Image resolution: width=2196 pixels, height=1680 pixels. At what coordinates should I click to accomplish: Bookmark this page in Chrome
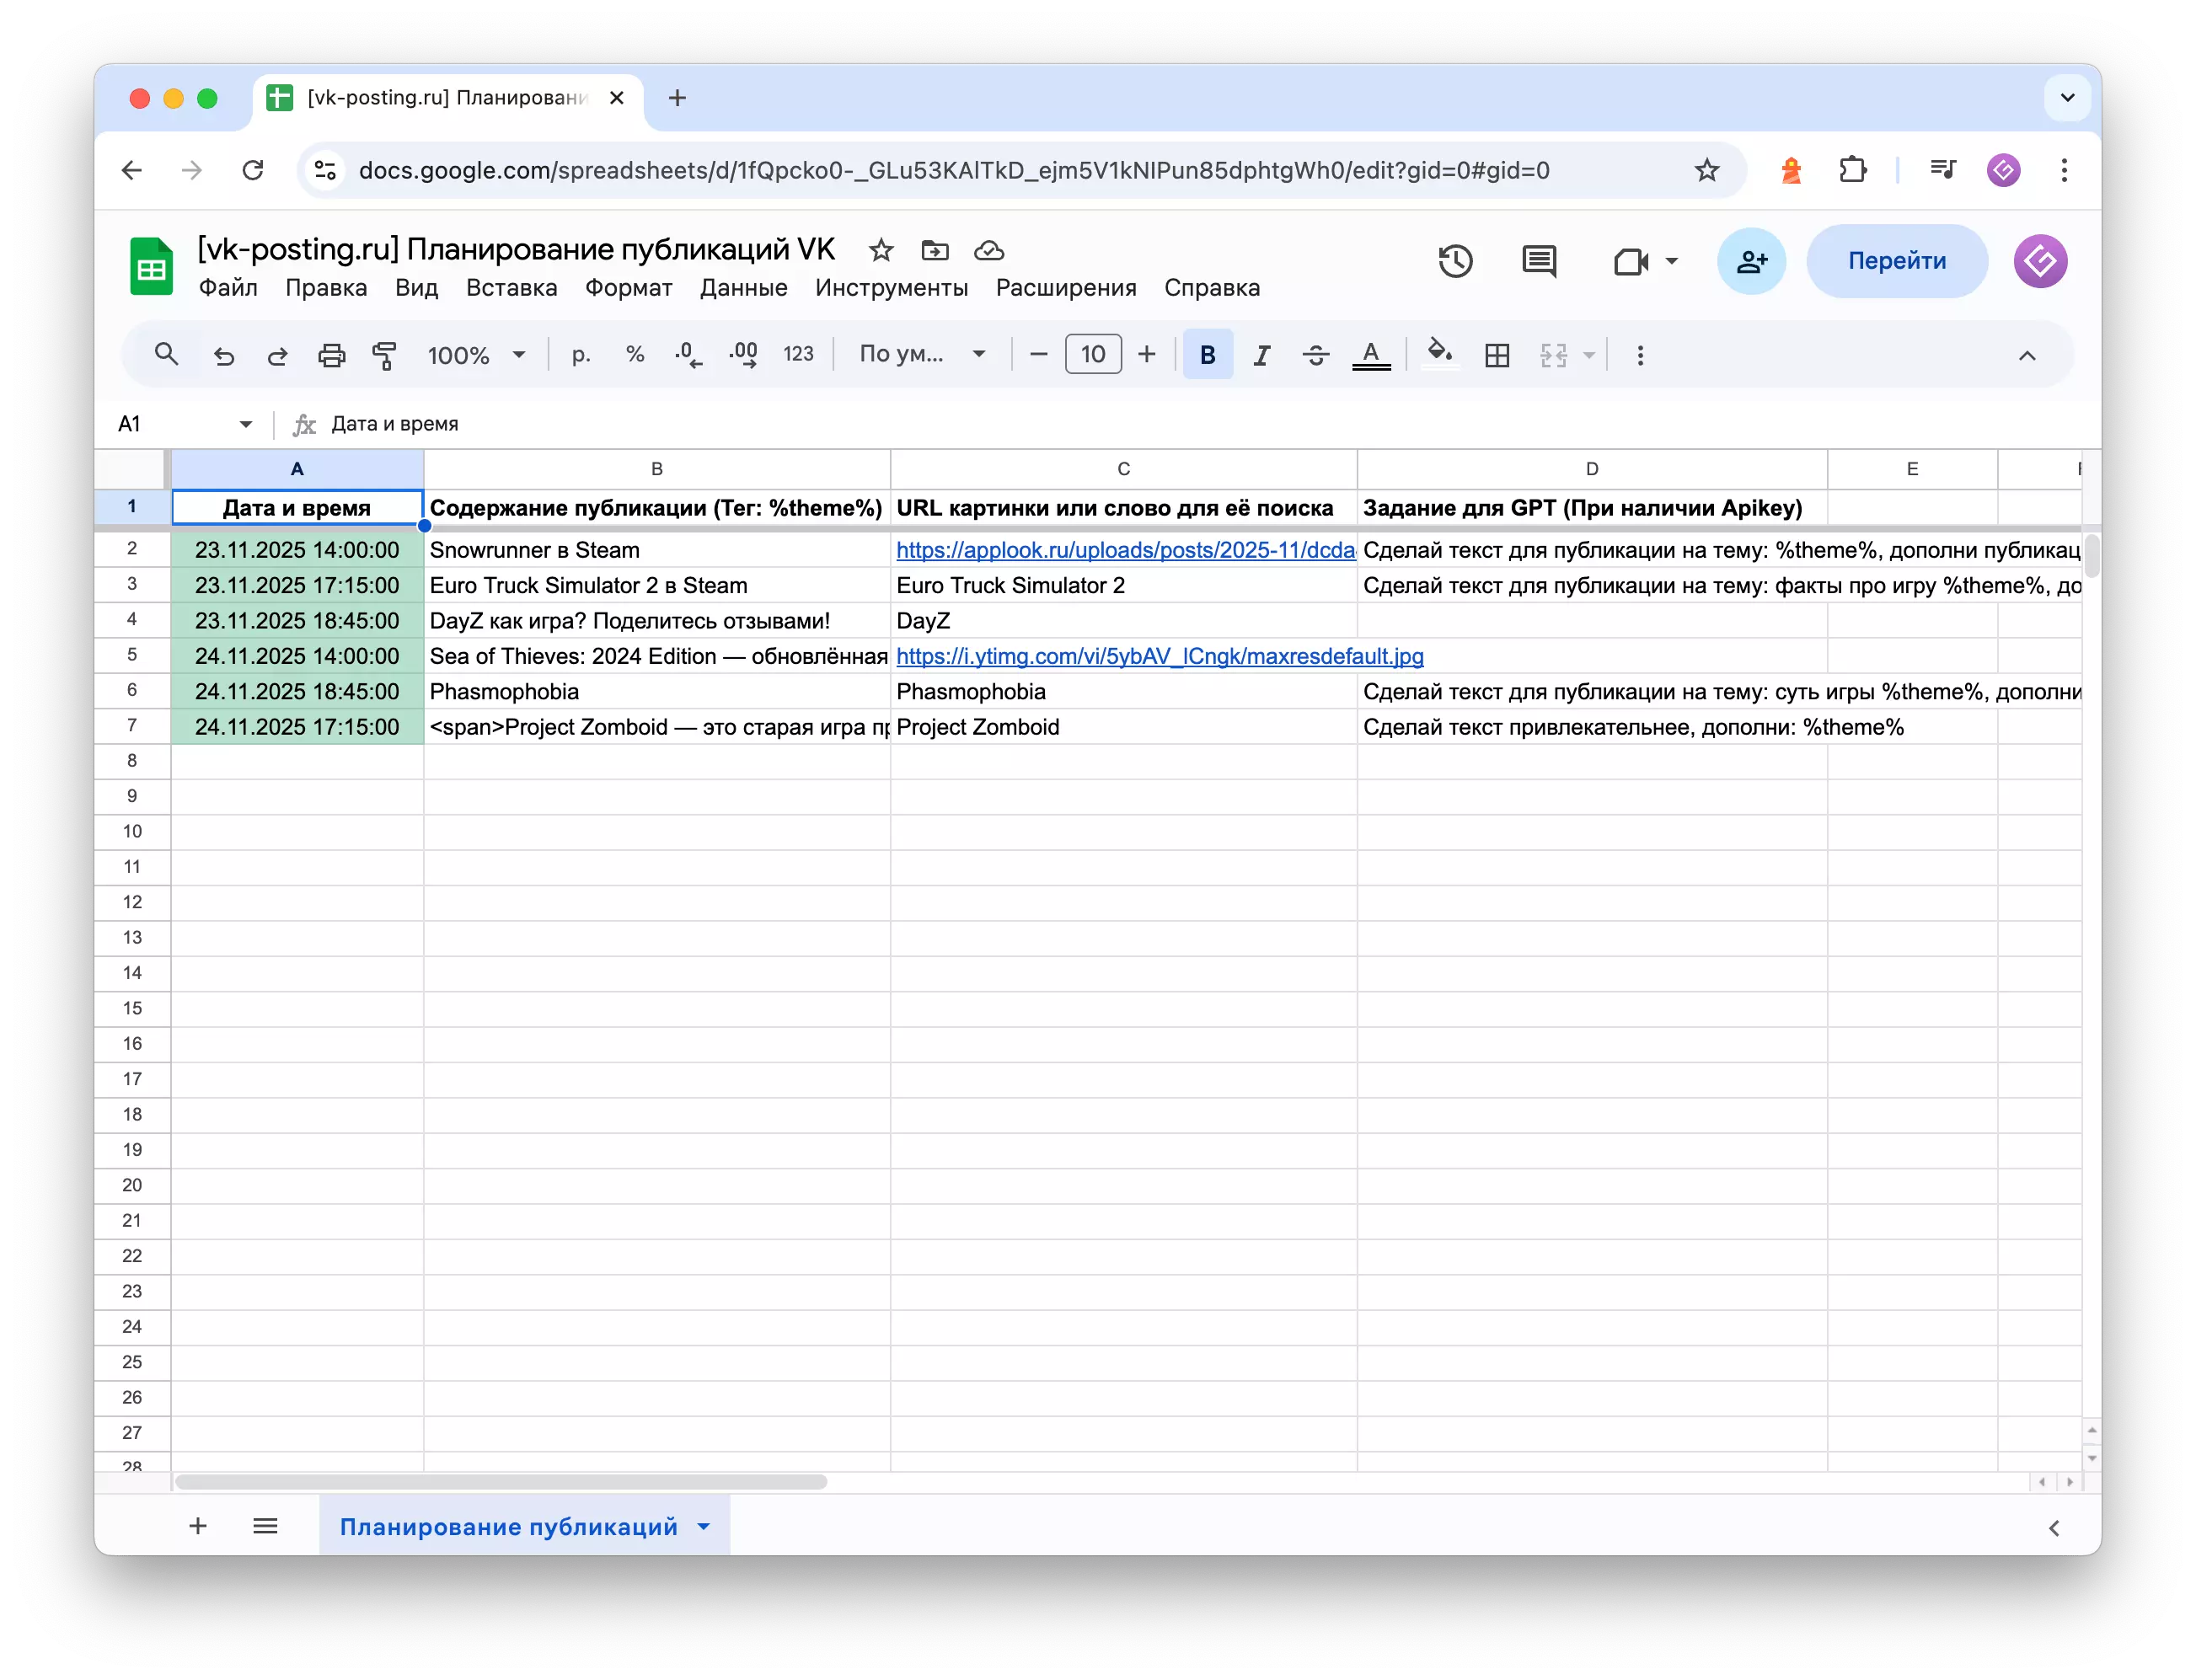pos(1706,170)
